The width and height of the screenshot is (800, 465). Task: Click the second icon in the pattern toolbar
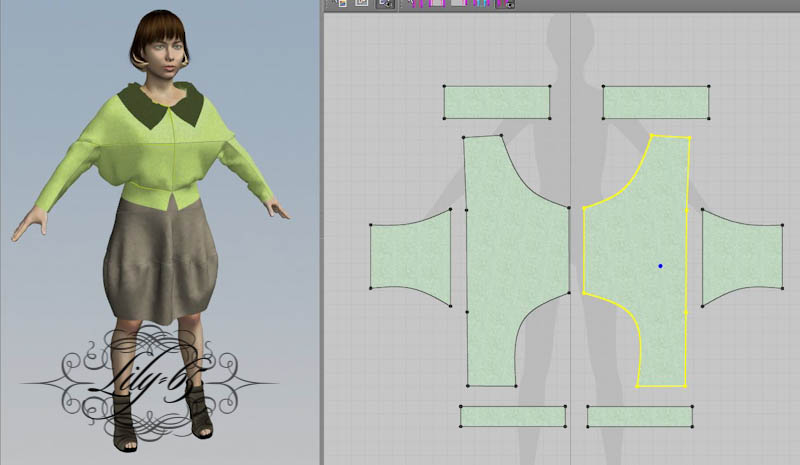361,4
